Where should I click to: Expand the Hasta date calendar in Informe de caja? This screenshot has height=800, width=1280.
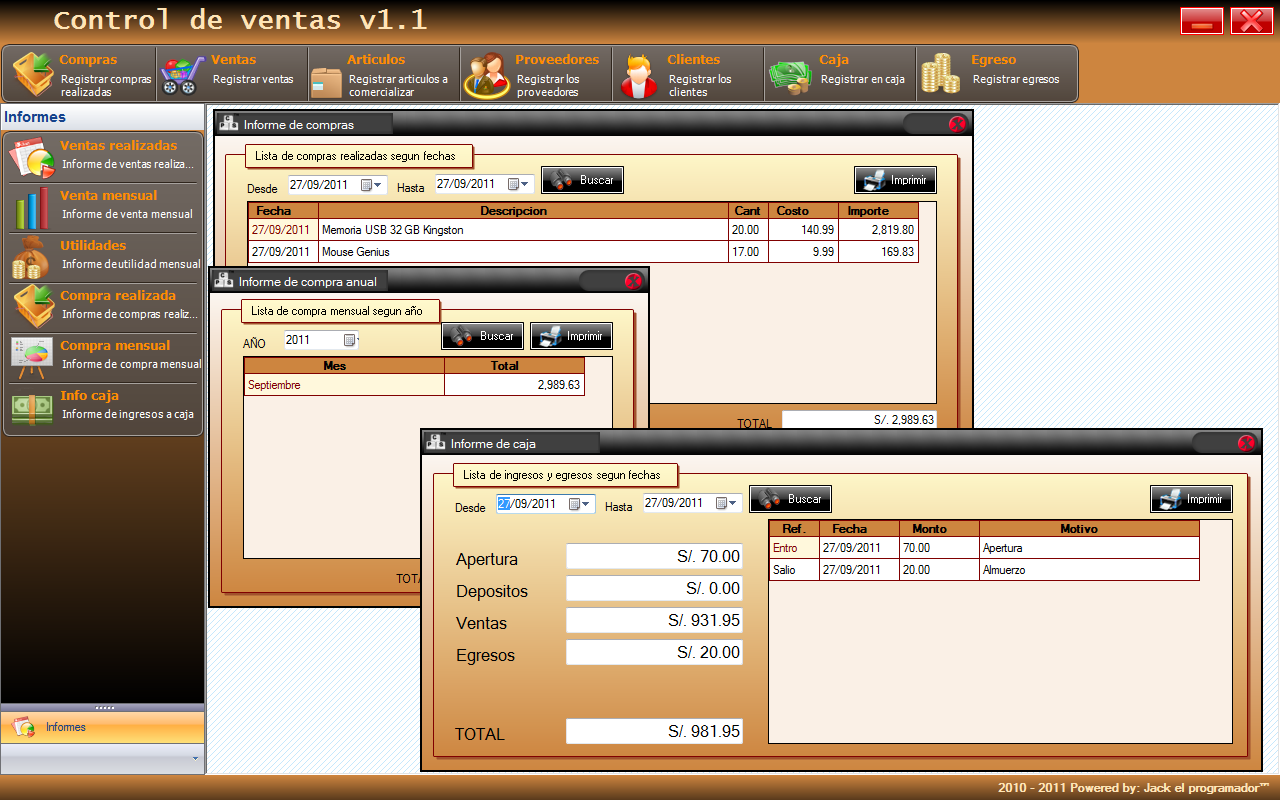[730, 503]
